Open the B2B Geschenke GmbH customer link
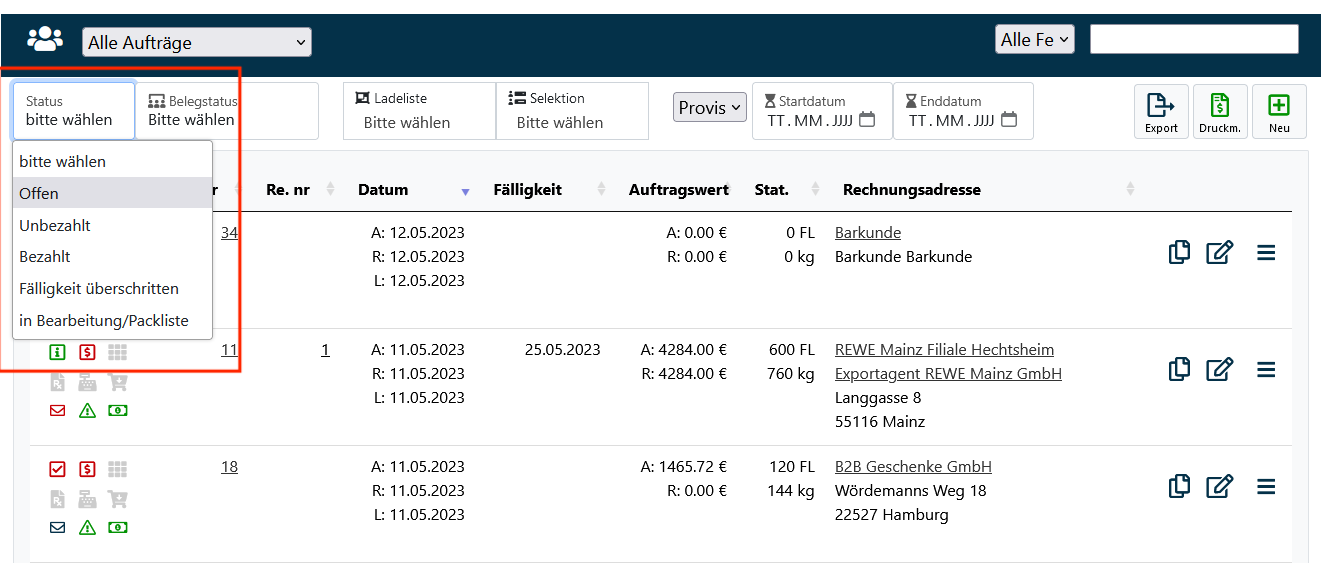This screenshot has width=1332, height=563. [x=913, y=467]
